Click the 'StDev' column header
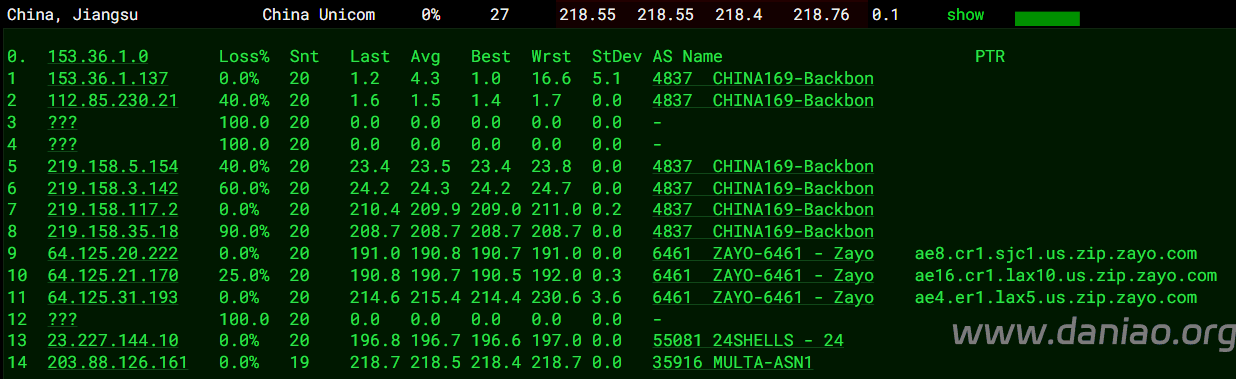Screen dimensions: 1236x379 pyautogui.click(x=617, y=57)
